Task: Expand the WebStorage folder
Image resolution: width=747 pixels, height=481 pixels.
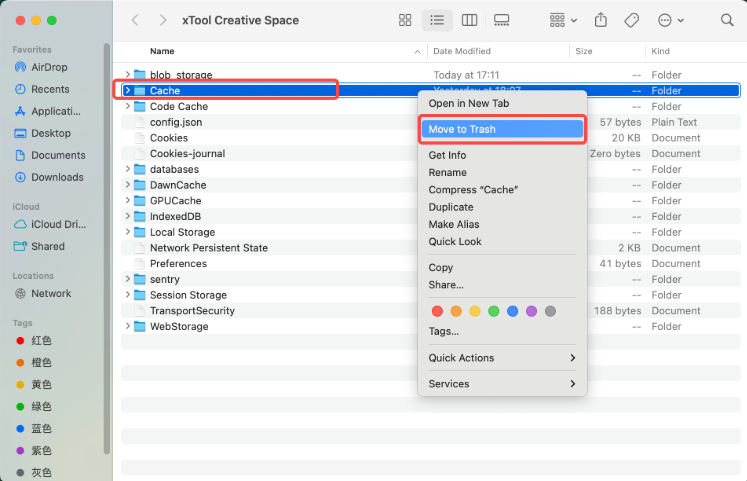Action: pos(128,326)
